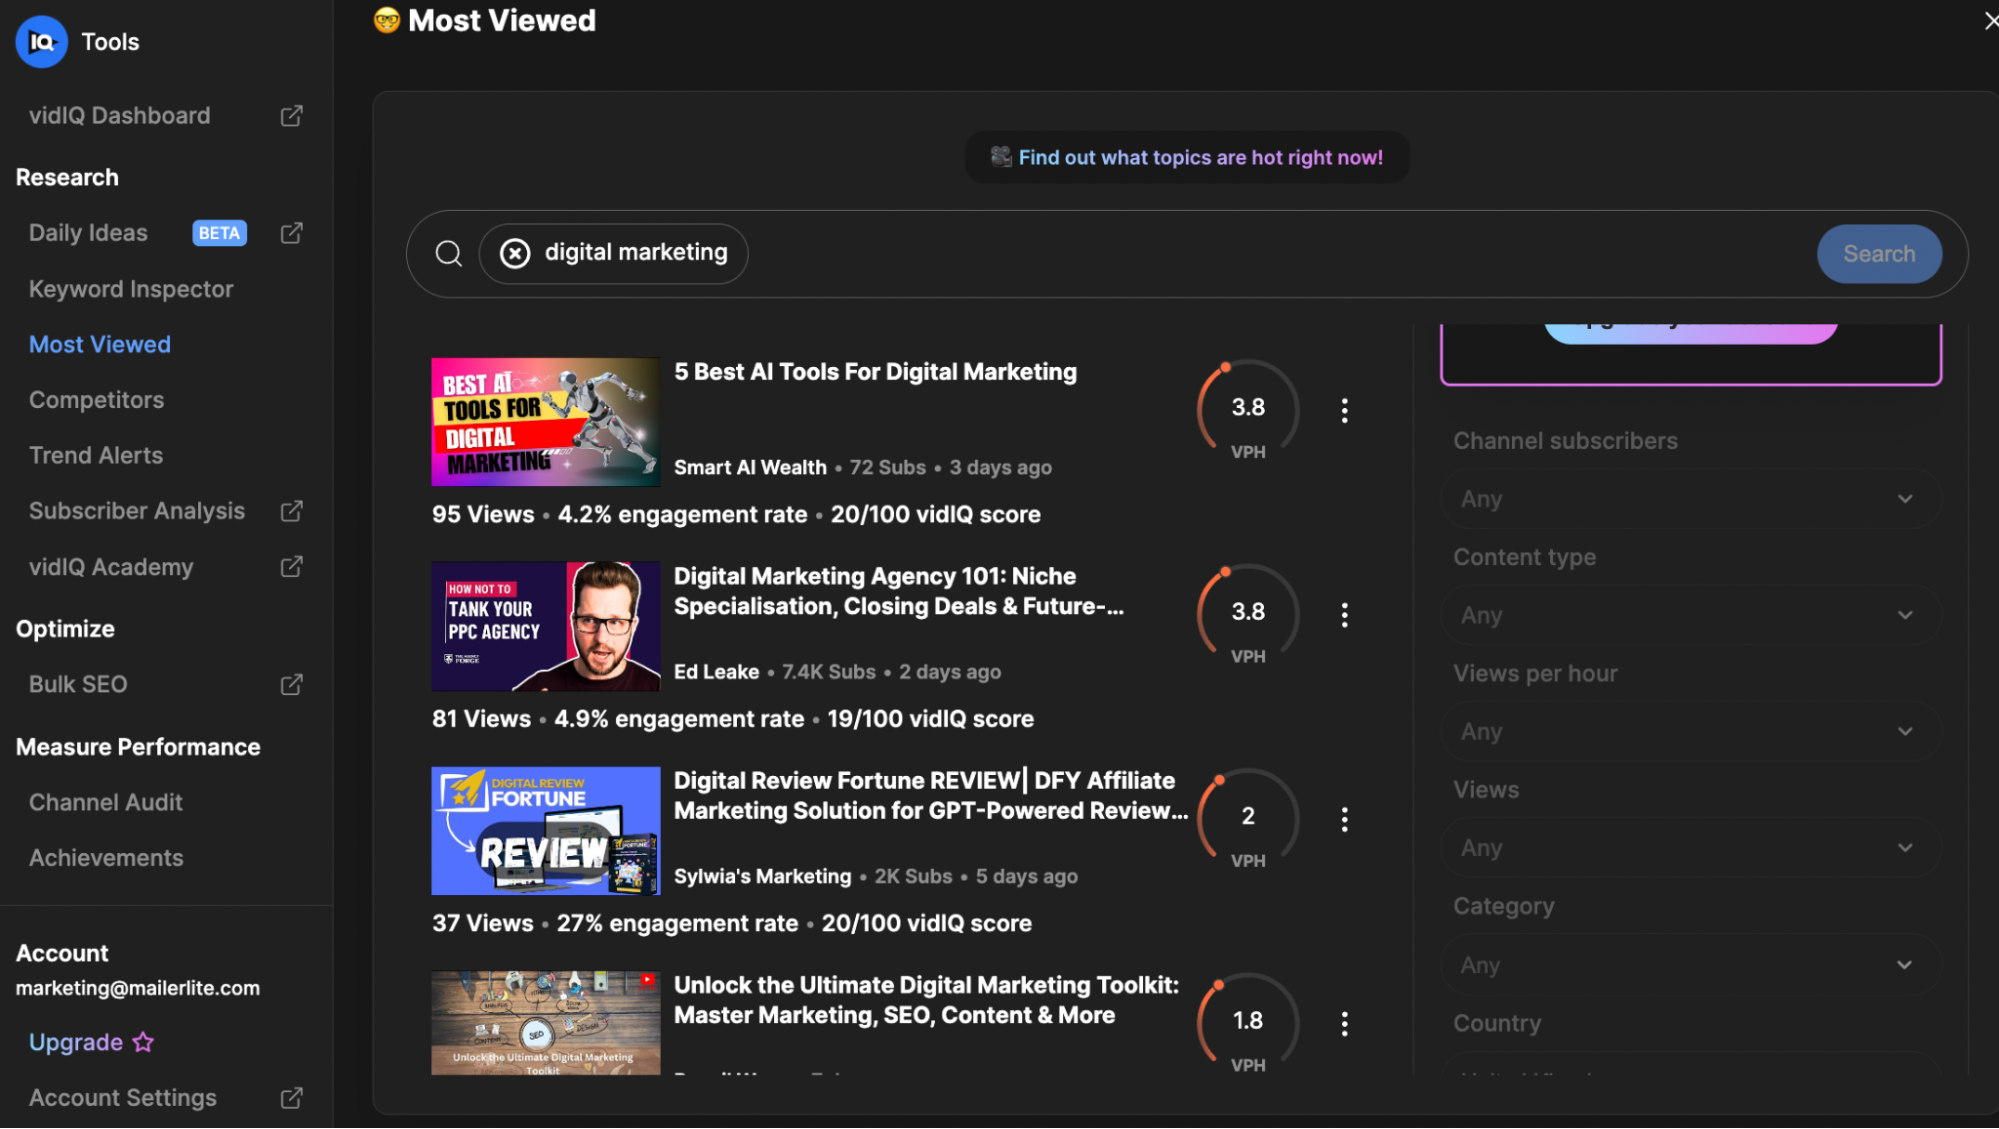Viewport: 1999px width, 1129px height.
Task: Open Bulk SEO tool
Action: (78, 685)
